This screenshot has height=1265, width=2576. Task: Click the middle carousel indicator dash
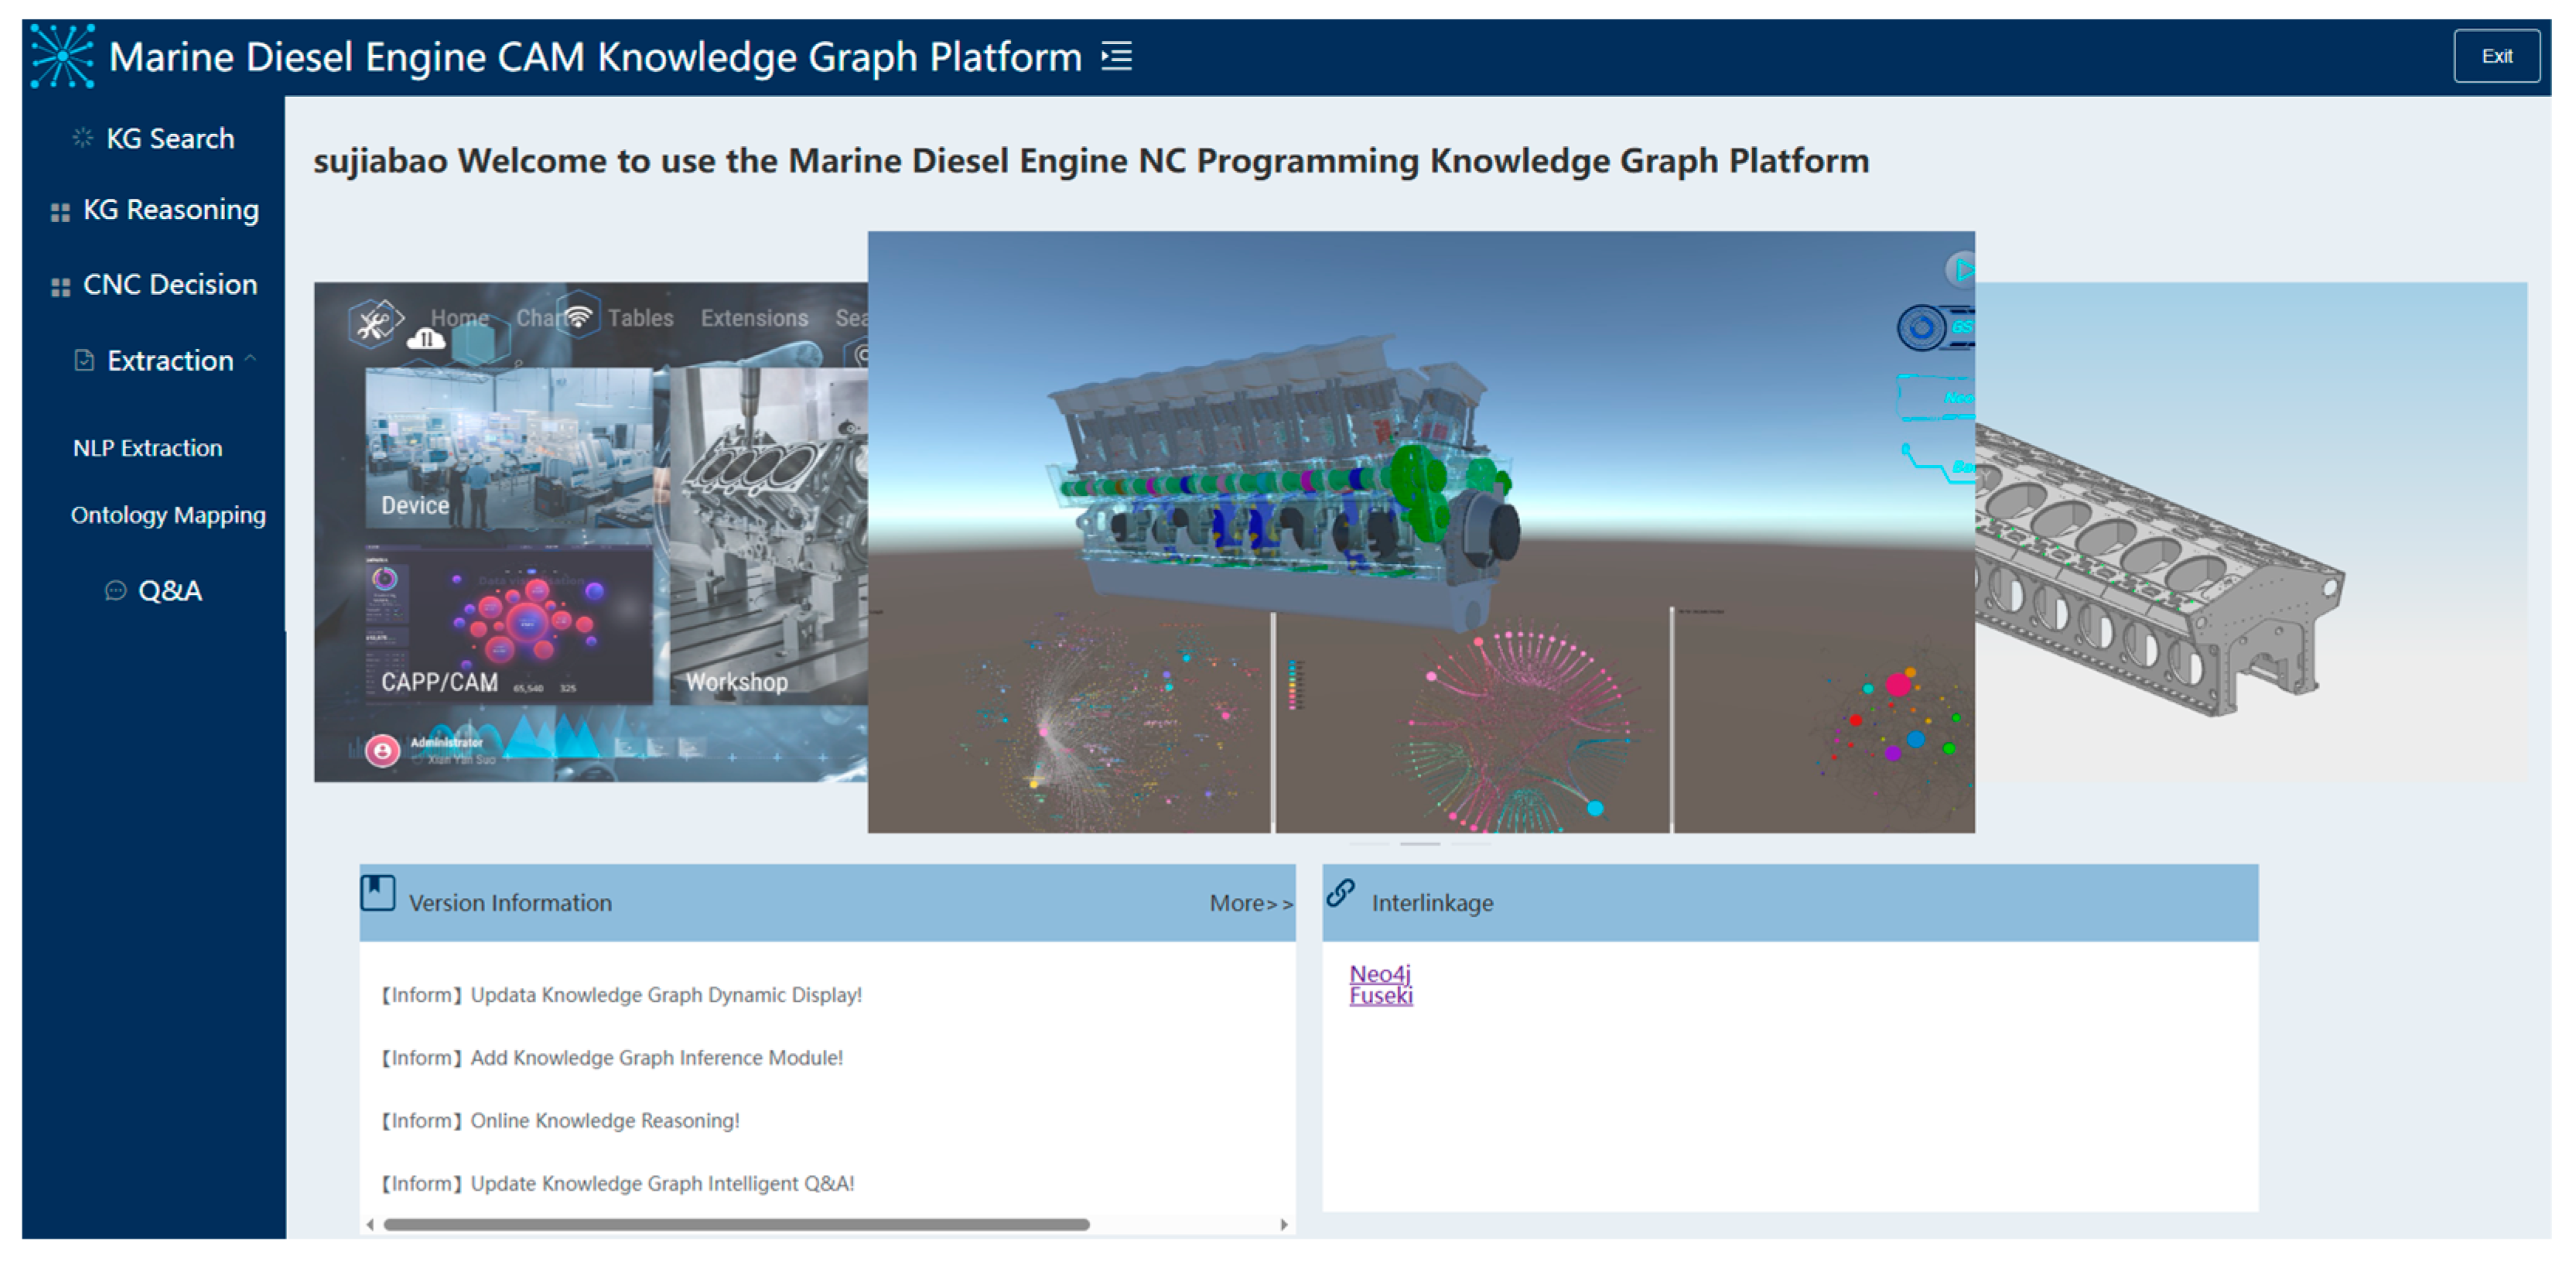[1420, 844]
